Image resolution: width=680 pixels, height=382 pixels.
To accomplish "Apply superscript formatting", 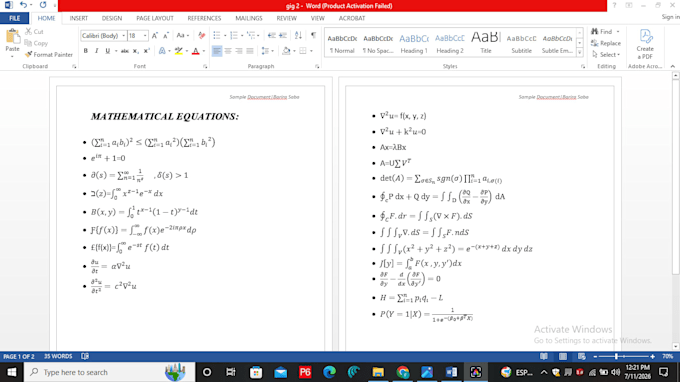I will (147, 51).
